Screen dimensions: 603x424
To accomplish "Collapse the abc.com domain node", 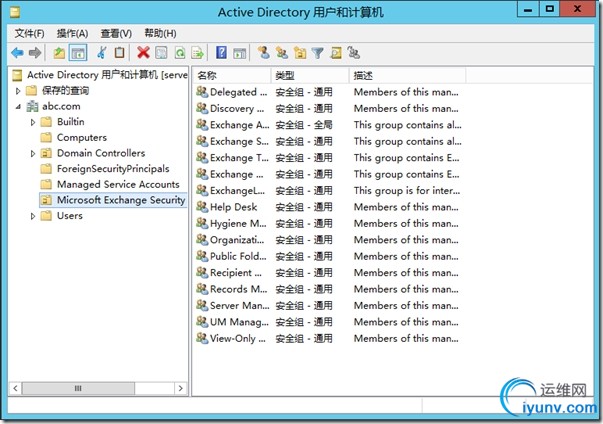I will tap(18, 107).
